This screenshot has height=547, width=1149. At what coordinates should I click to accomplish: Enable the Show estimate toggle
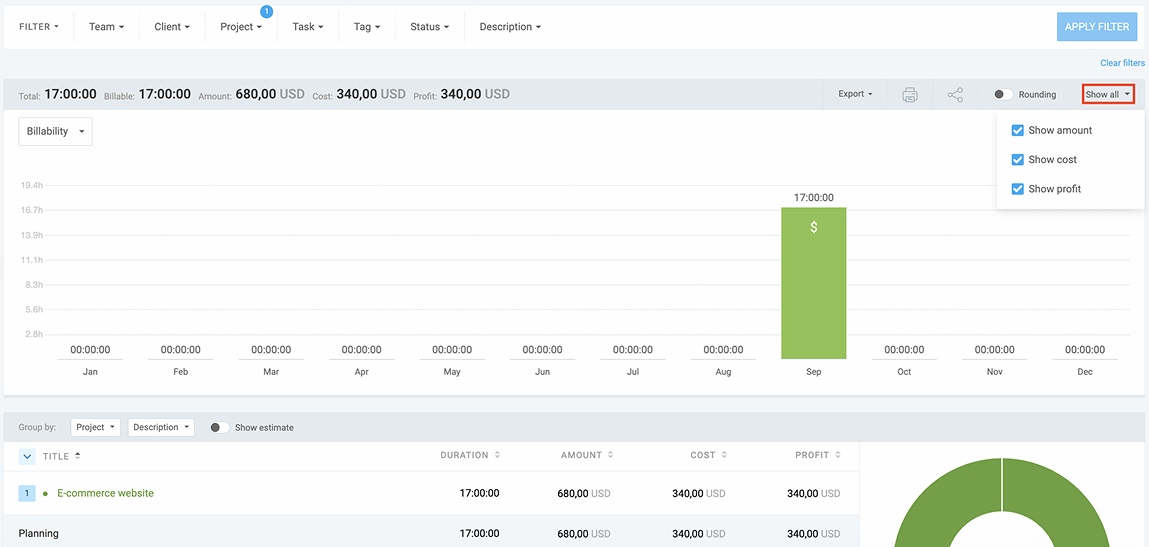tap(218, 428)
